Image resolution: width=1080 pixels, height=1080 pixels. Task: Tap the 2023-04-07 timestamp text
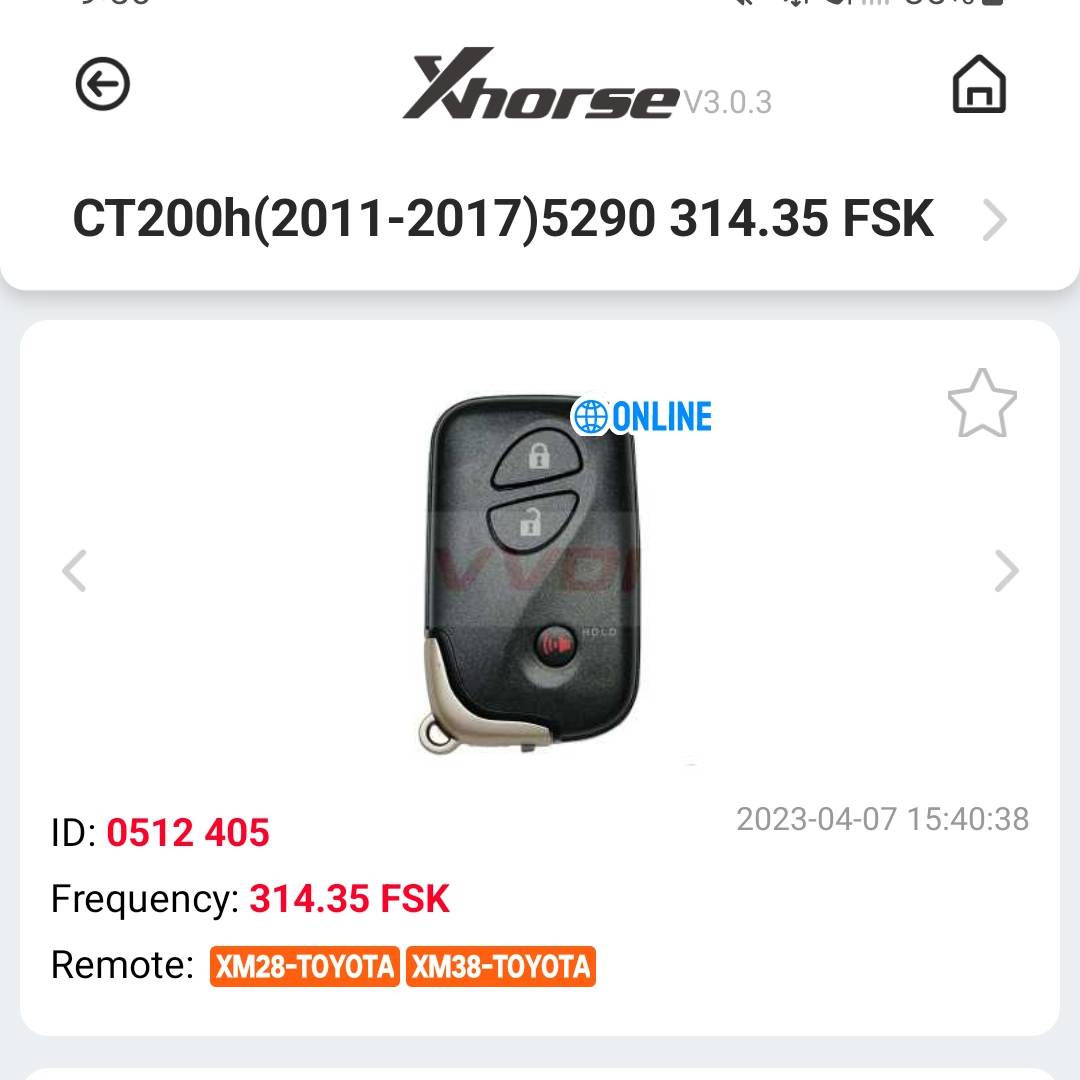pyautogui.click(x=882, y=819)
